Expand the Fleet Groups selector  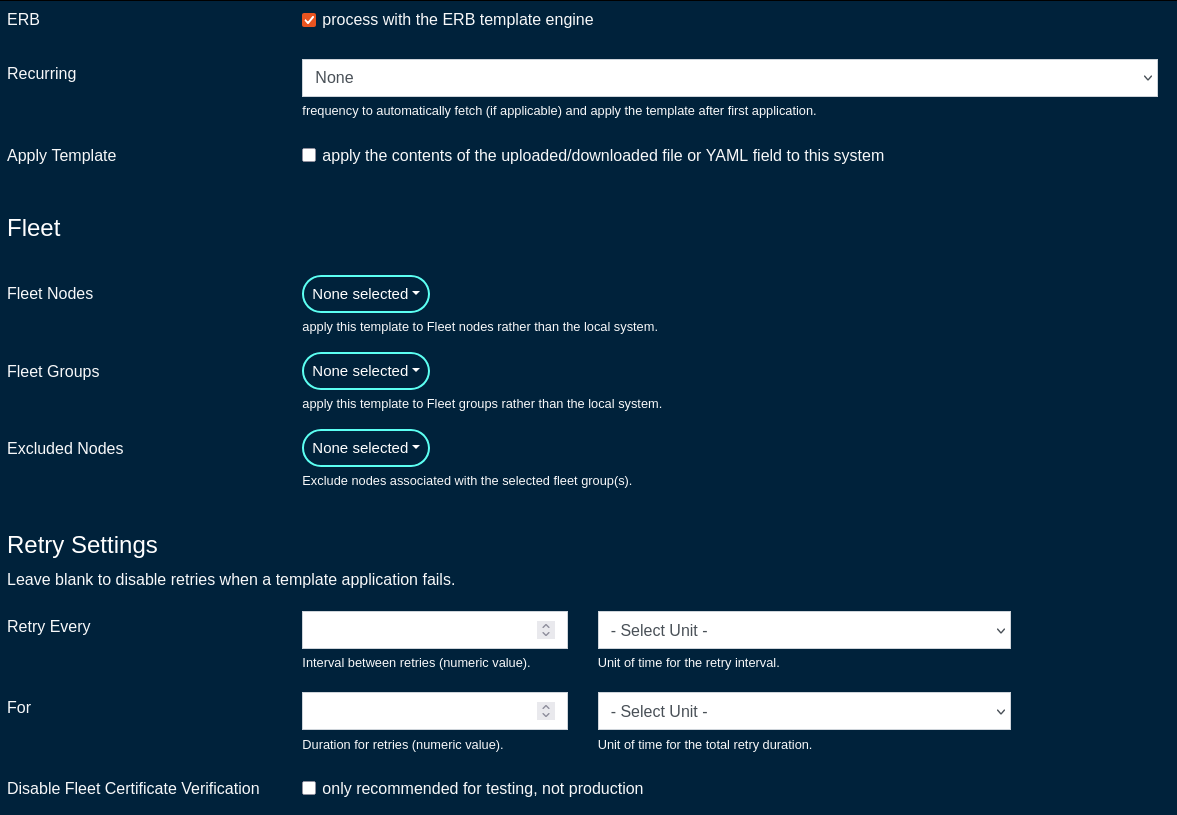pos(365,371)
